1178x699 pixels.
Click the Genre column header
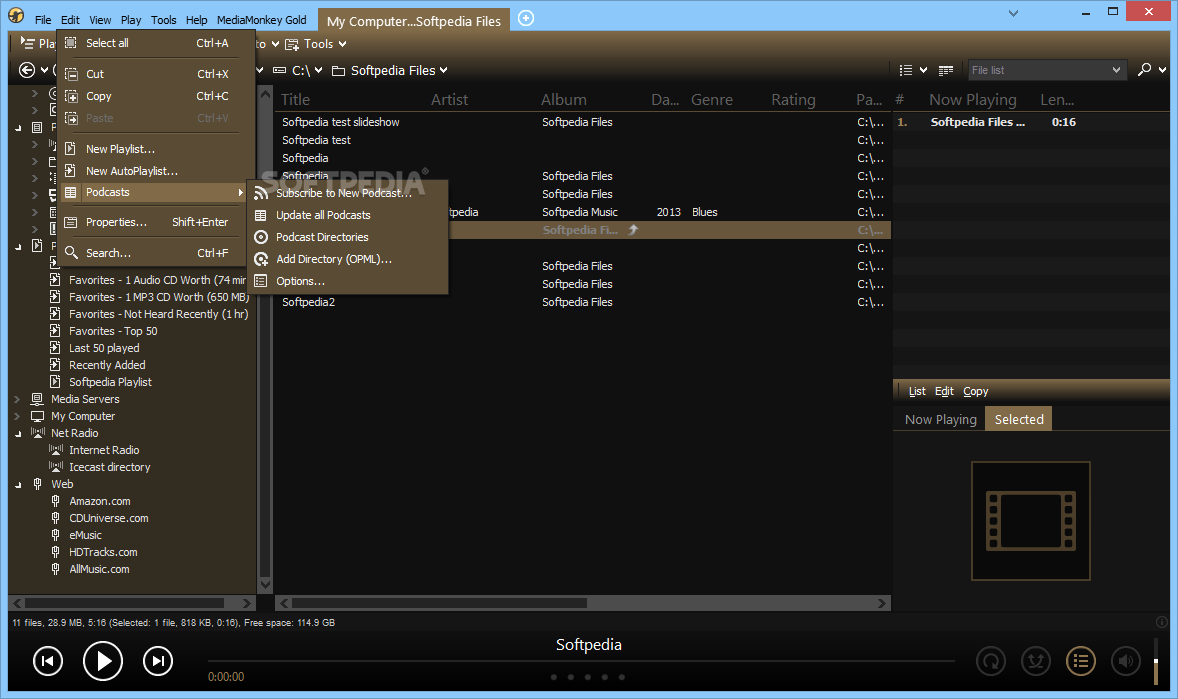click(711, 100)
